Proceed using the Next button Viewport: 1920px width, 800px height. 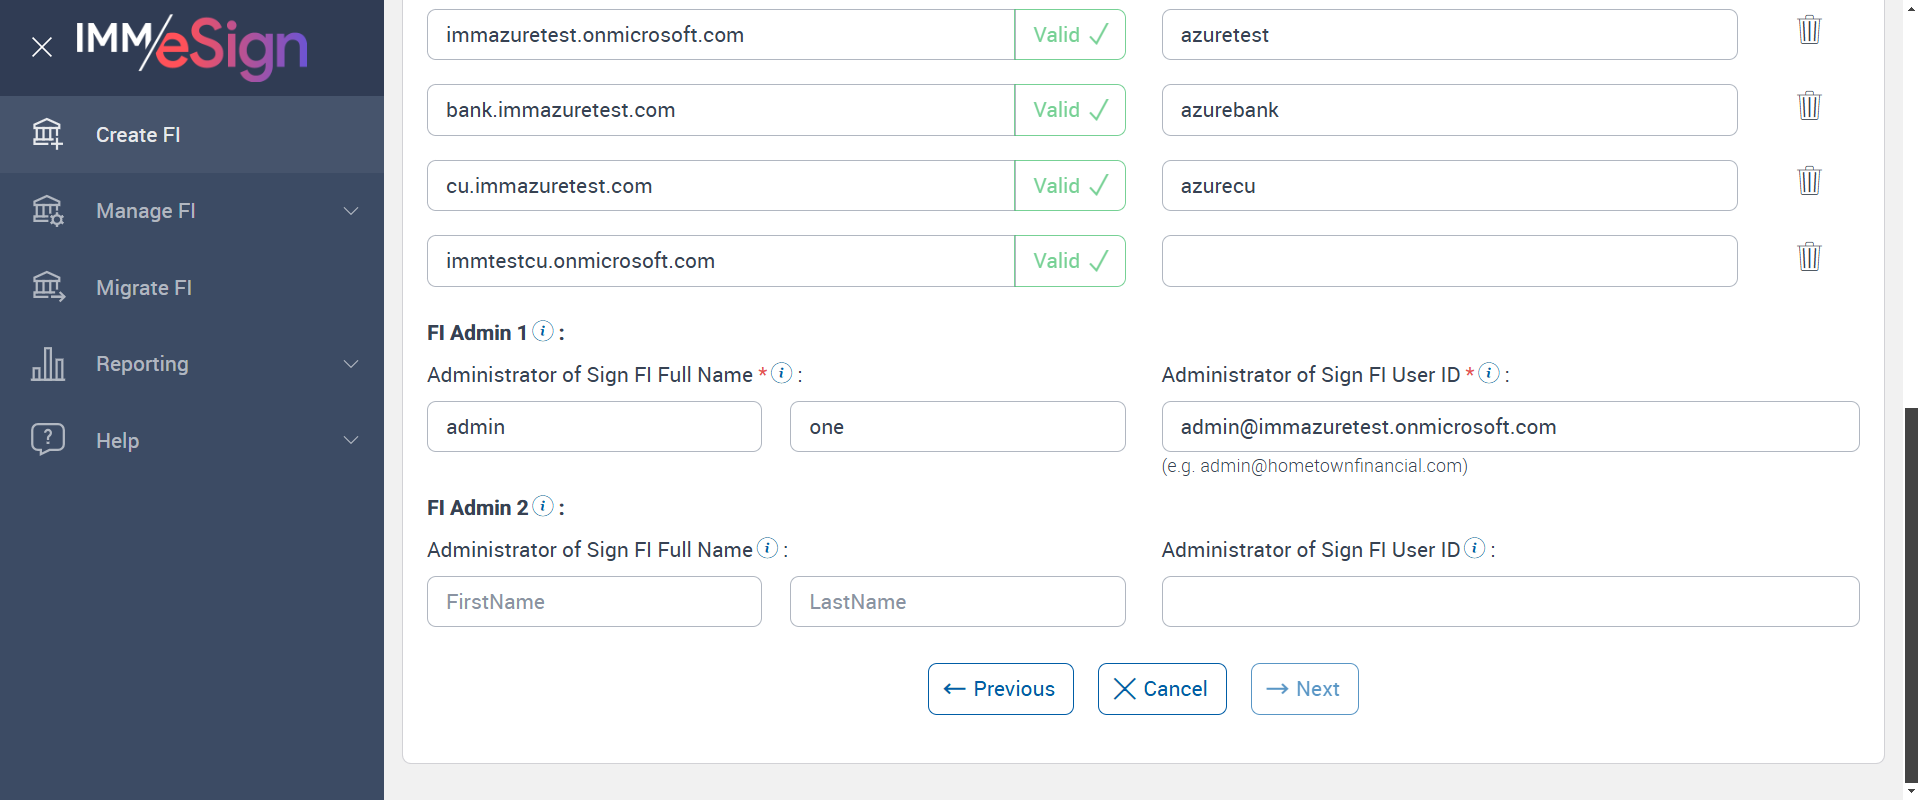tap(1304, 689)
